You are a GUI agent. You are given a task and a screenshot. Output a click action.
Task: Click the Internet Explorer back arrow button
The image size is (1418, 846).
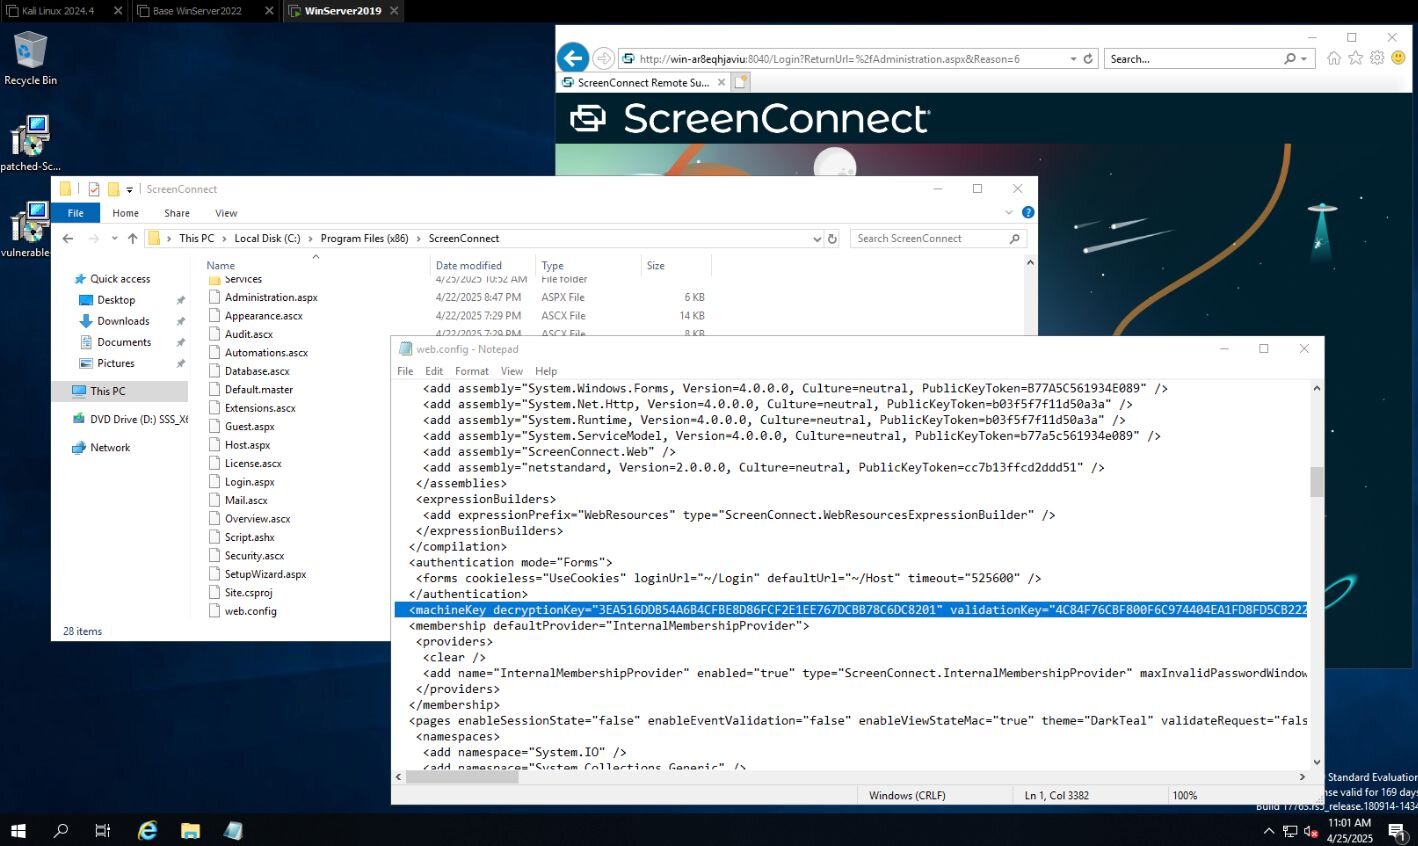tap(573, 58)
